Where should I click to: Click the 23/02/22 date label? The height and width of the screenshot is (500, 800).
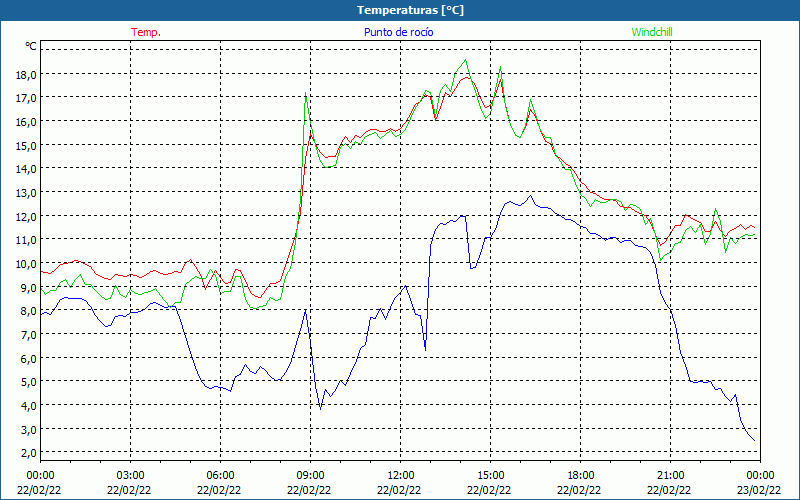point(759,490)
